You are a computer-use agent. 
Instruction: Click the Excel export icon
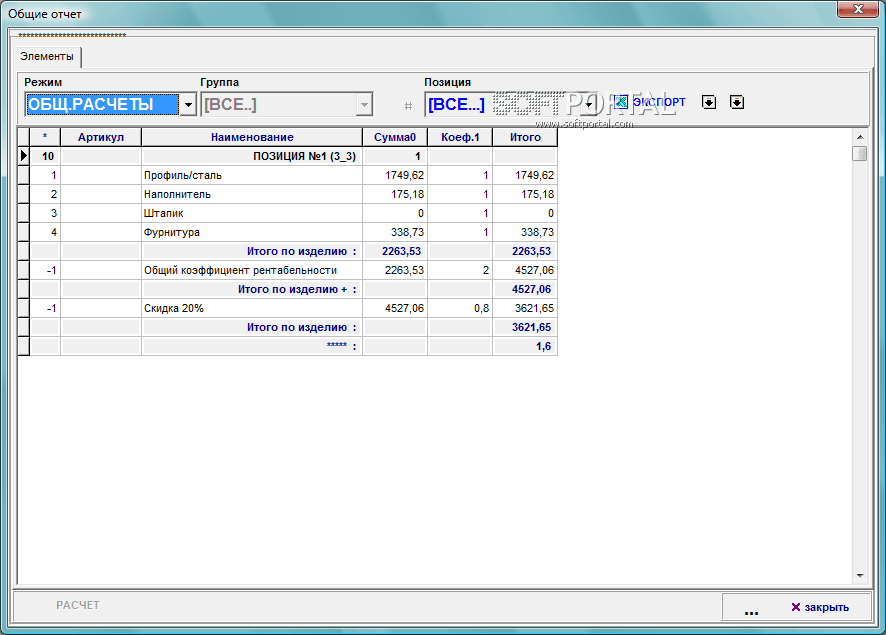coord(621,102)
